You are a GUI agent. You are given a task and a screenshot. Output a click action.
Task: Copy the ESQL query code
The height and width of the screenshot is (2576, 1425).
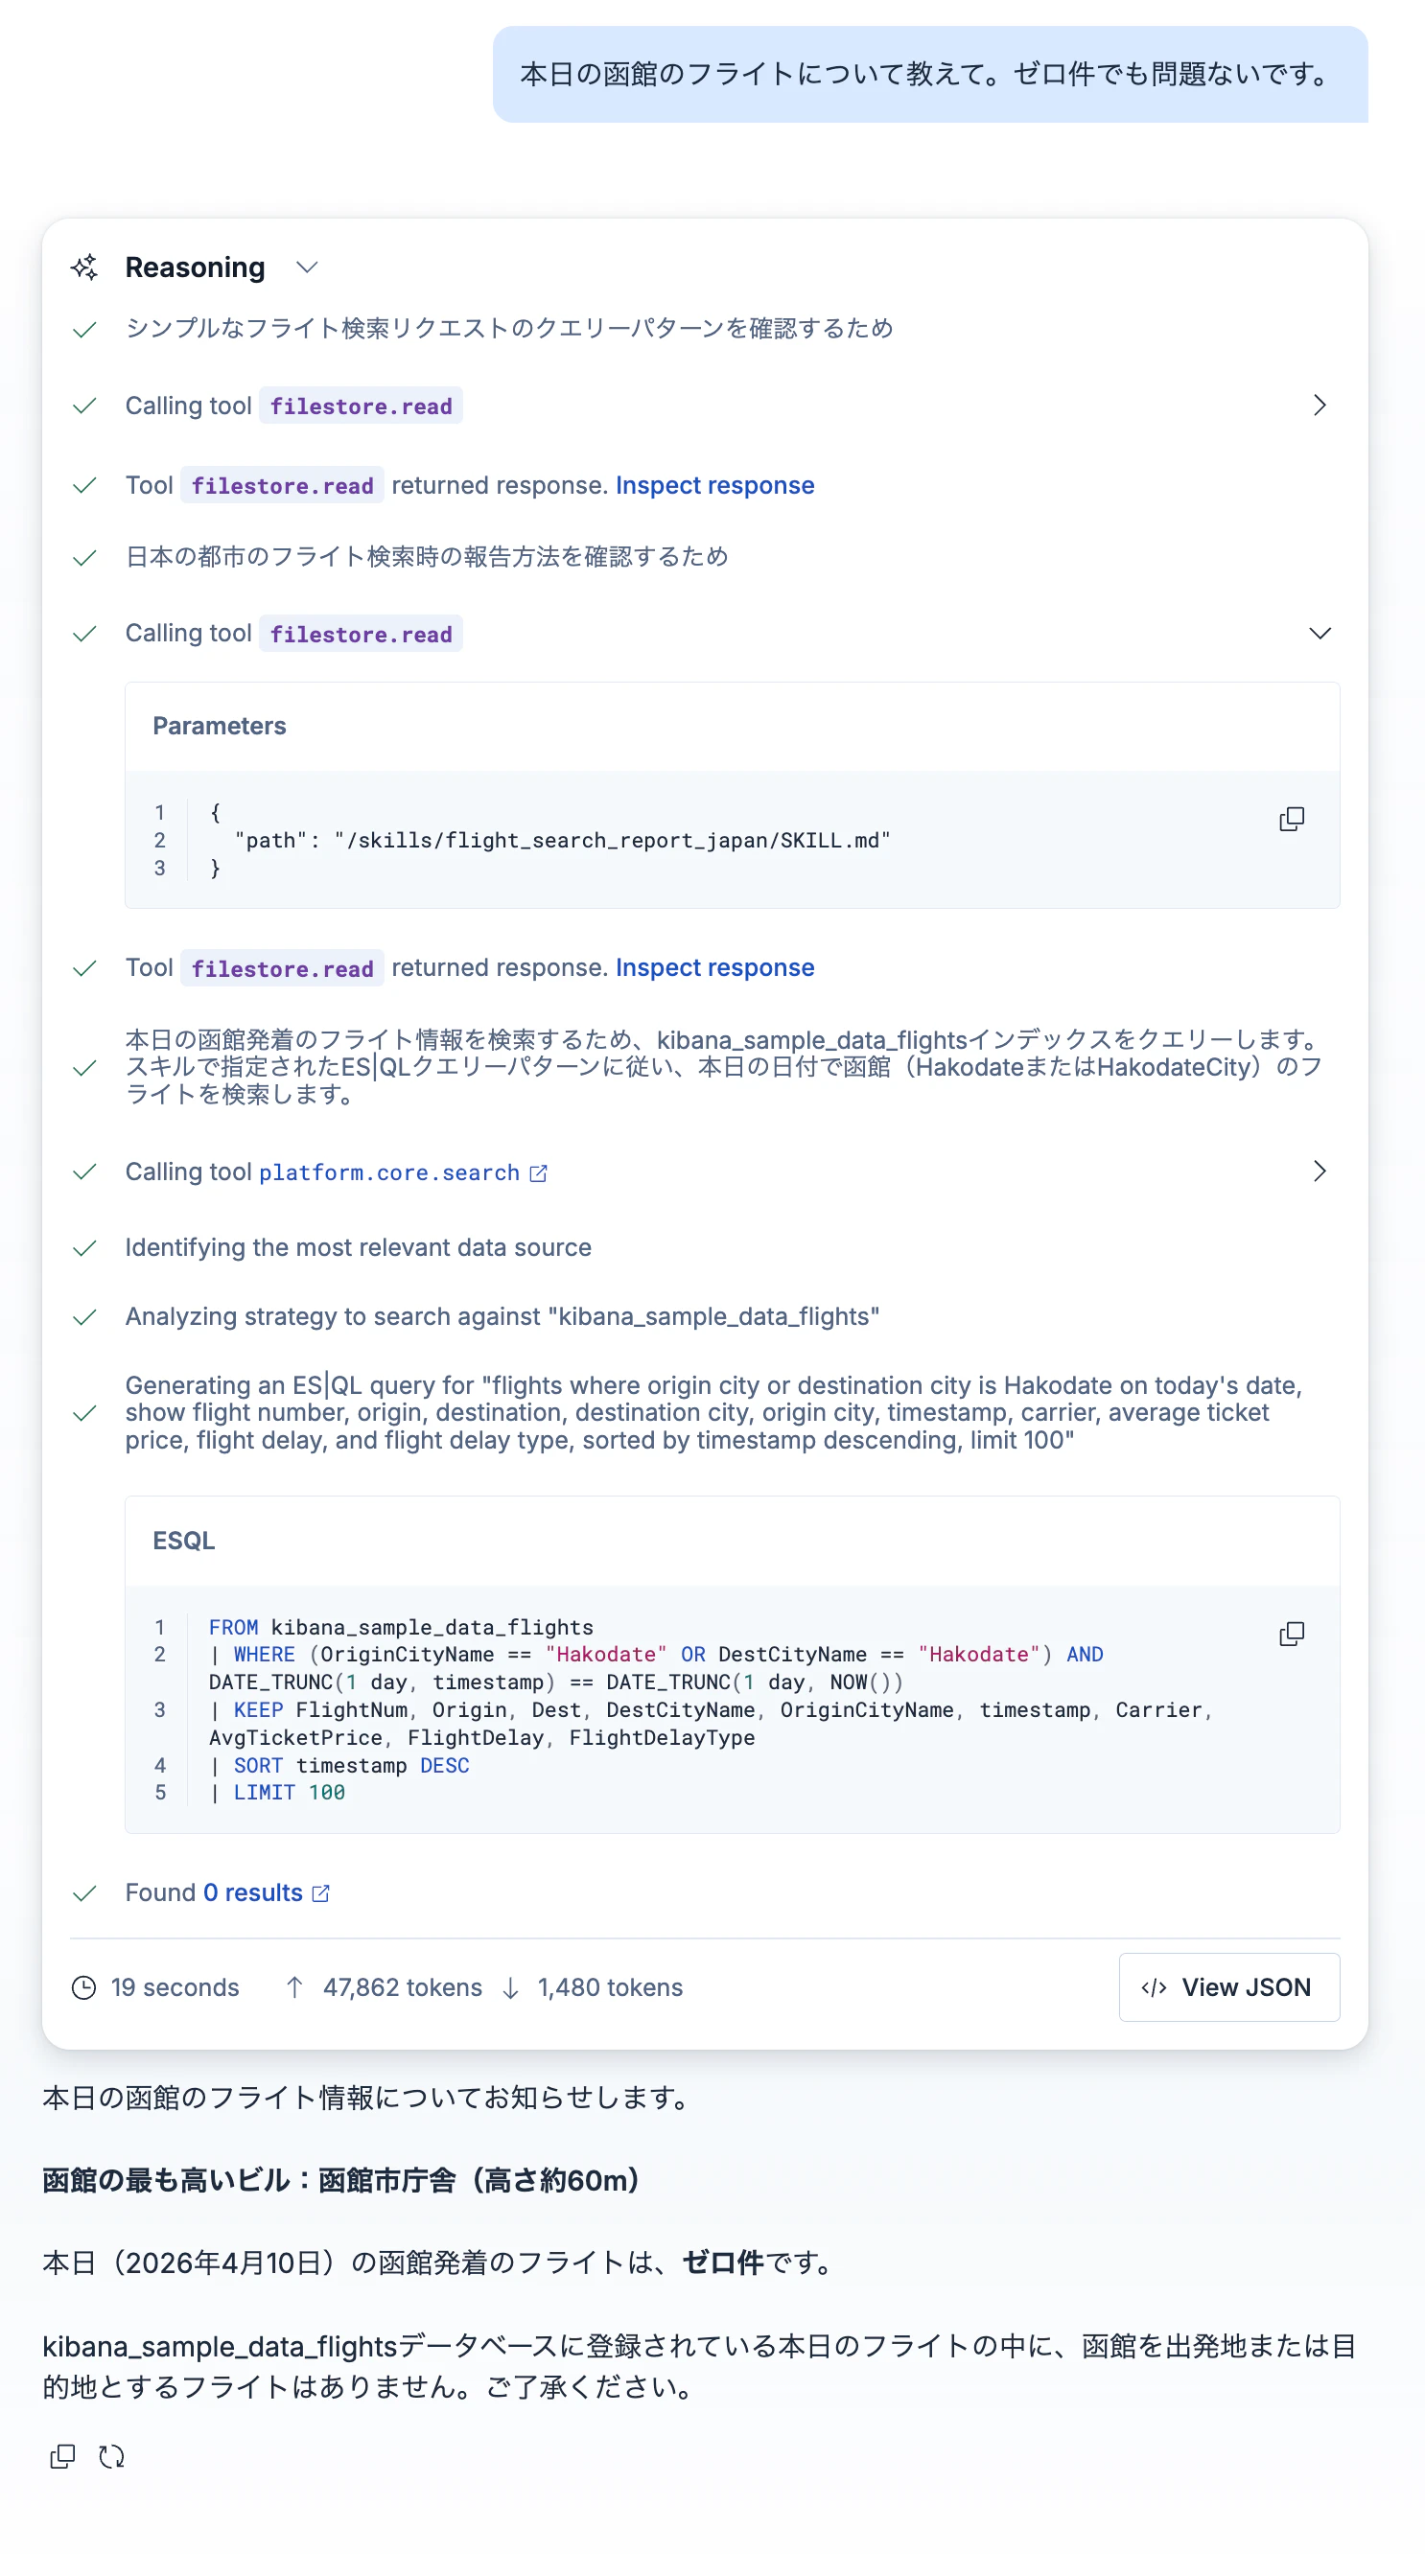[x=1291, y=1633]
